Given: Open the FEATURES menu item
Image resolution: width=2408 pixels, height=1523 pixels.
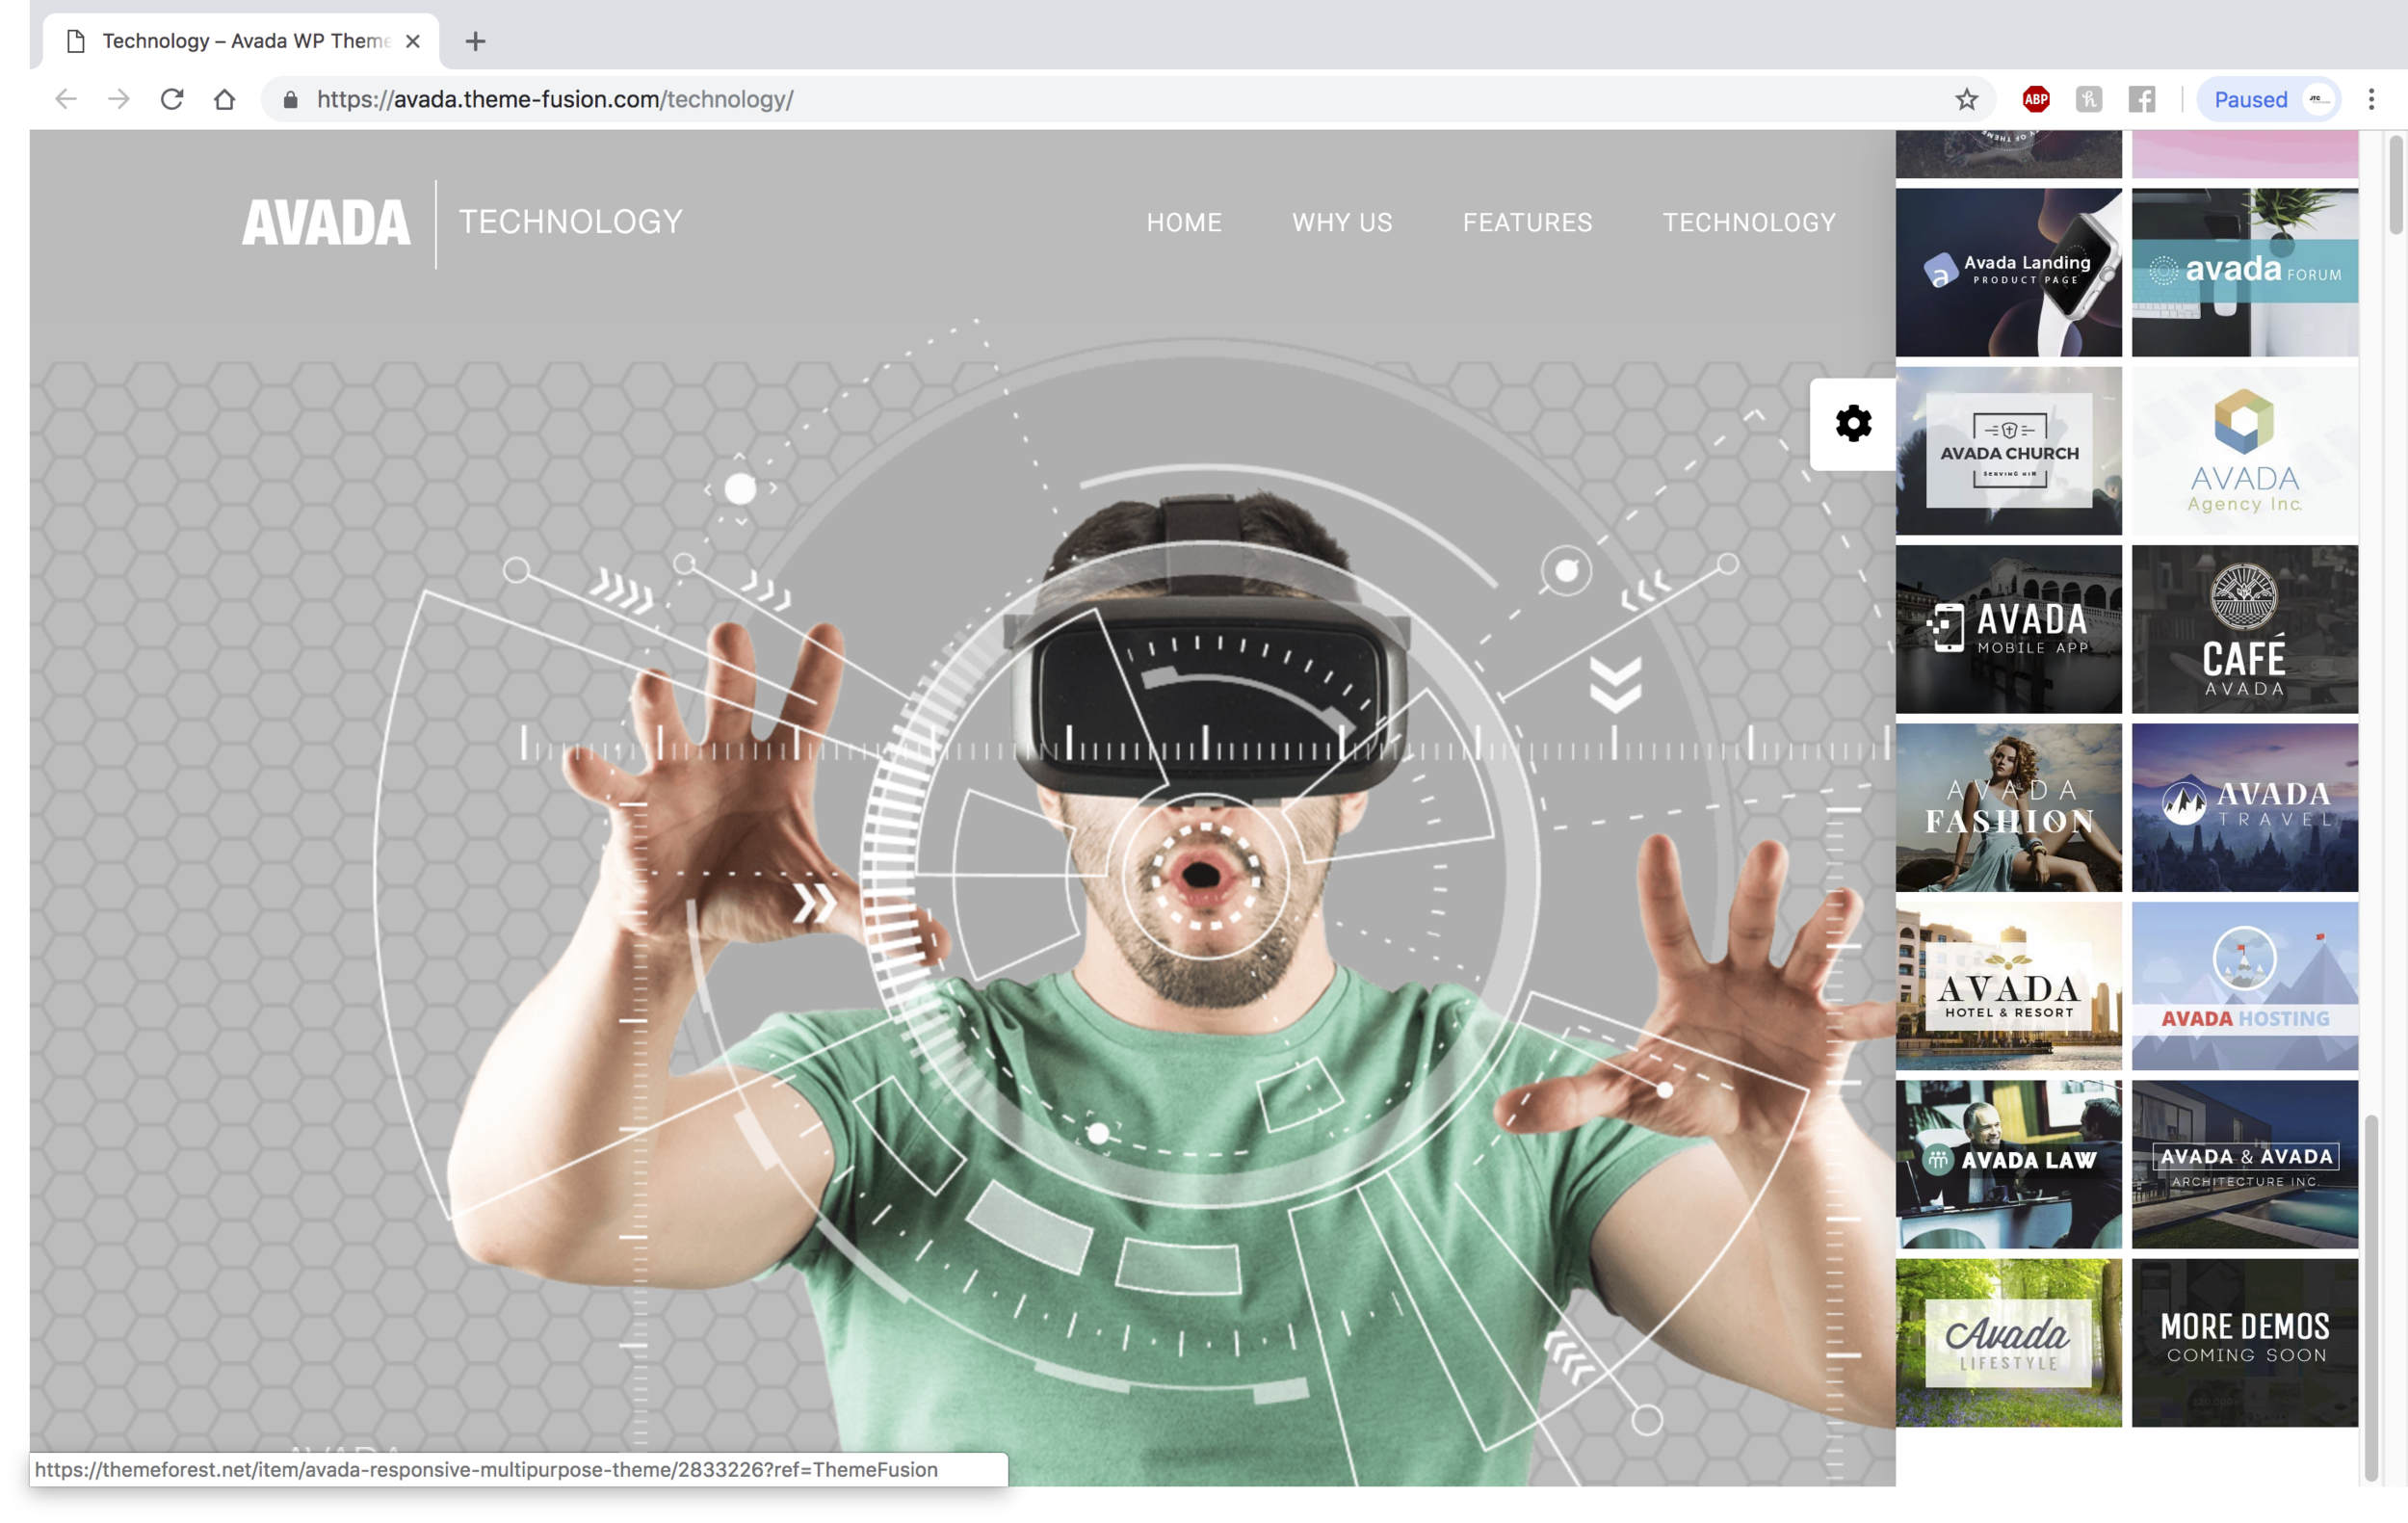Looking at the screenshot, I should 1527,222.
